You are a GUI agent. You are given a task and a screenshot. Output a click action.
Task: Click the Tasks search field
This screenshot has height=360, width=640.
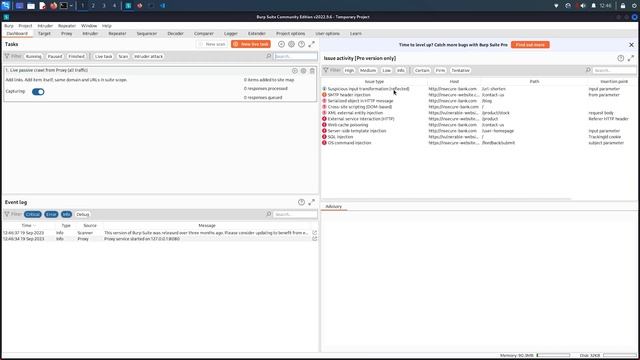click(x=296, y=56)
